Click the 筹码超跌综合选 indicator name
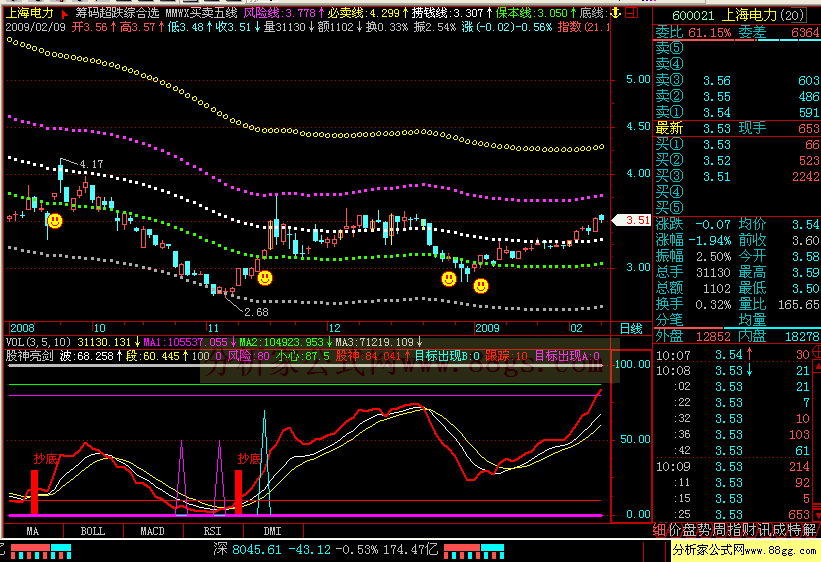The width and height of the screenshot is (821, 562). [x=117, y=13]
